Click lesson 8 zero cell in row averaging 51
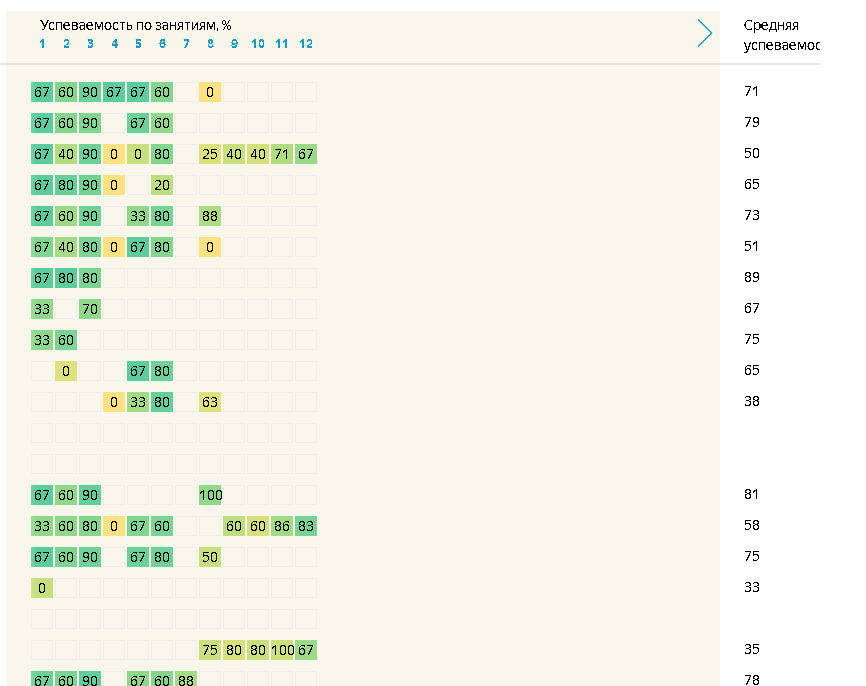Image resolution: width=866 pixels, height=686 pixels. click(210, 247)
